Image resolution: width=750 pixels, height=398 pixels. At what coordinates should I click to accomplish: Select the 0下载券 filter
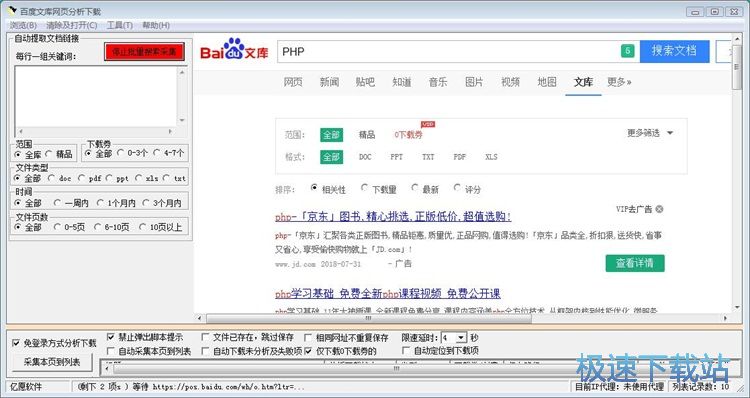[x=408, y=135]
